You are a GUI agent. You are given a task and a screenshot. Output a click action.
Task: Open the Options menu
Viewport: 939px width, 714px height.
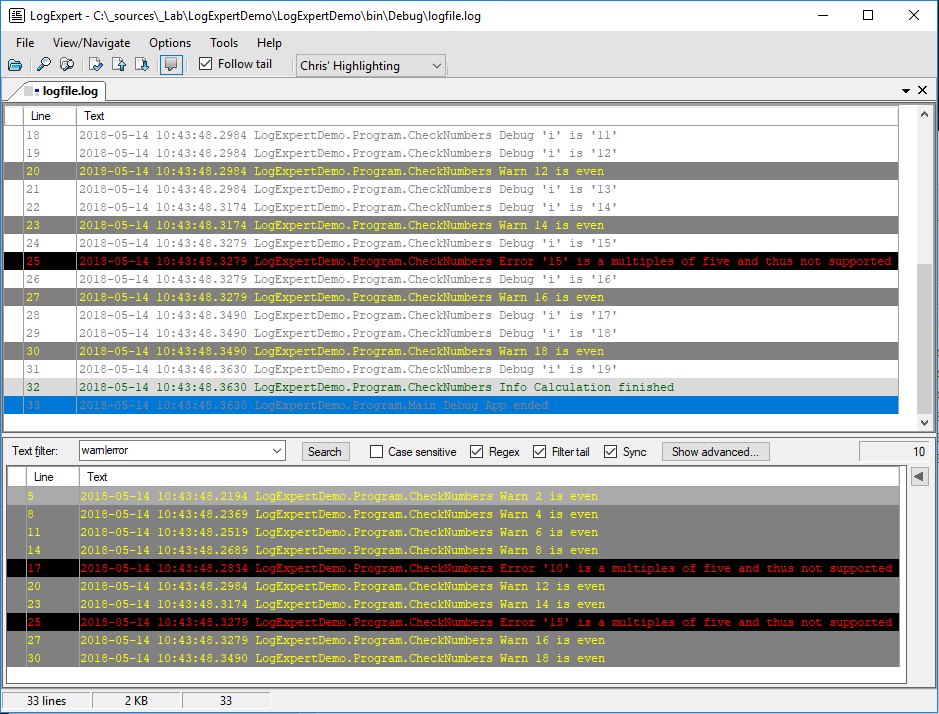(170, 43)
